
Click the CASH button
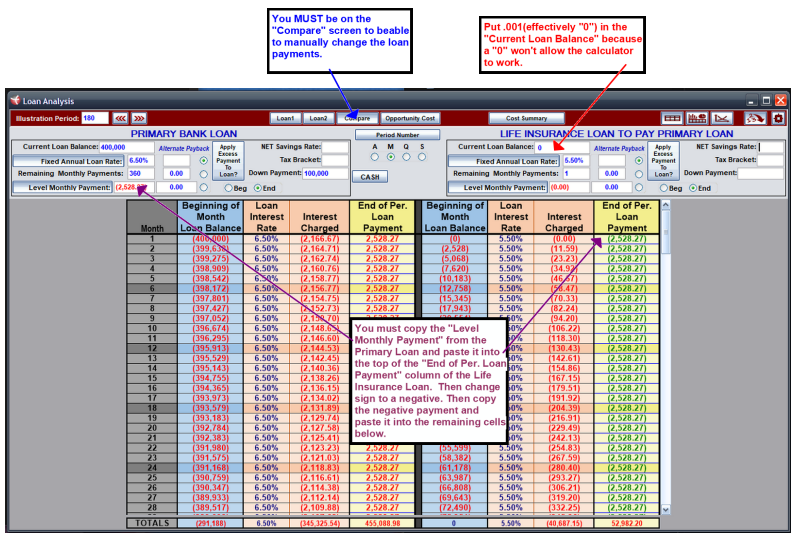tap(370, 177)
